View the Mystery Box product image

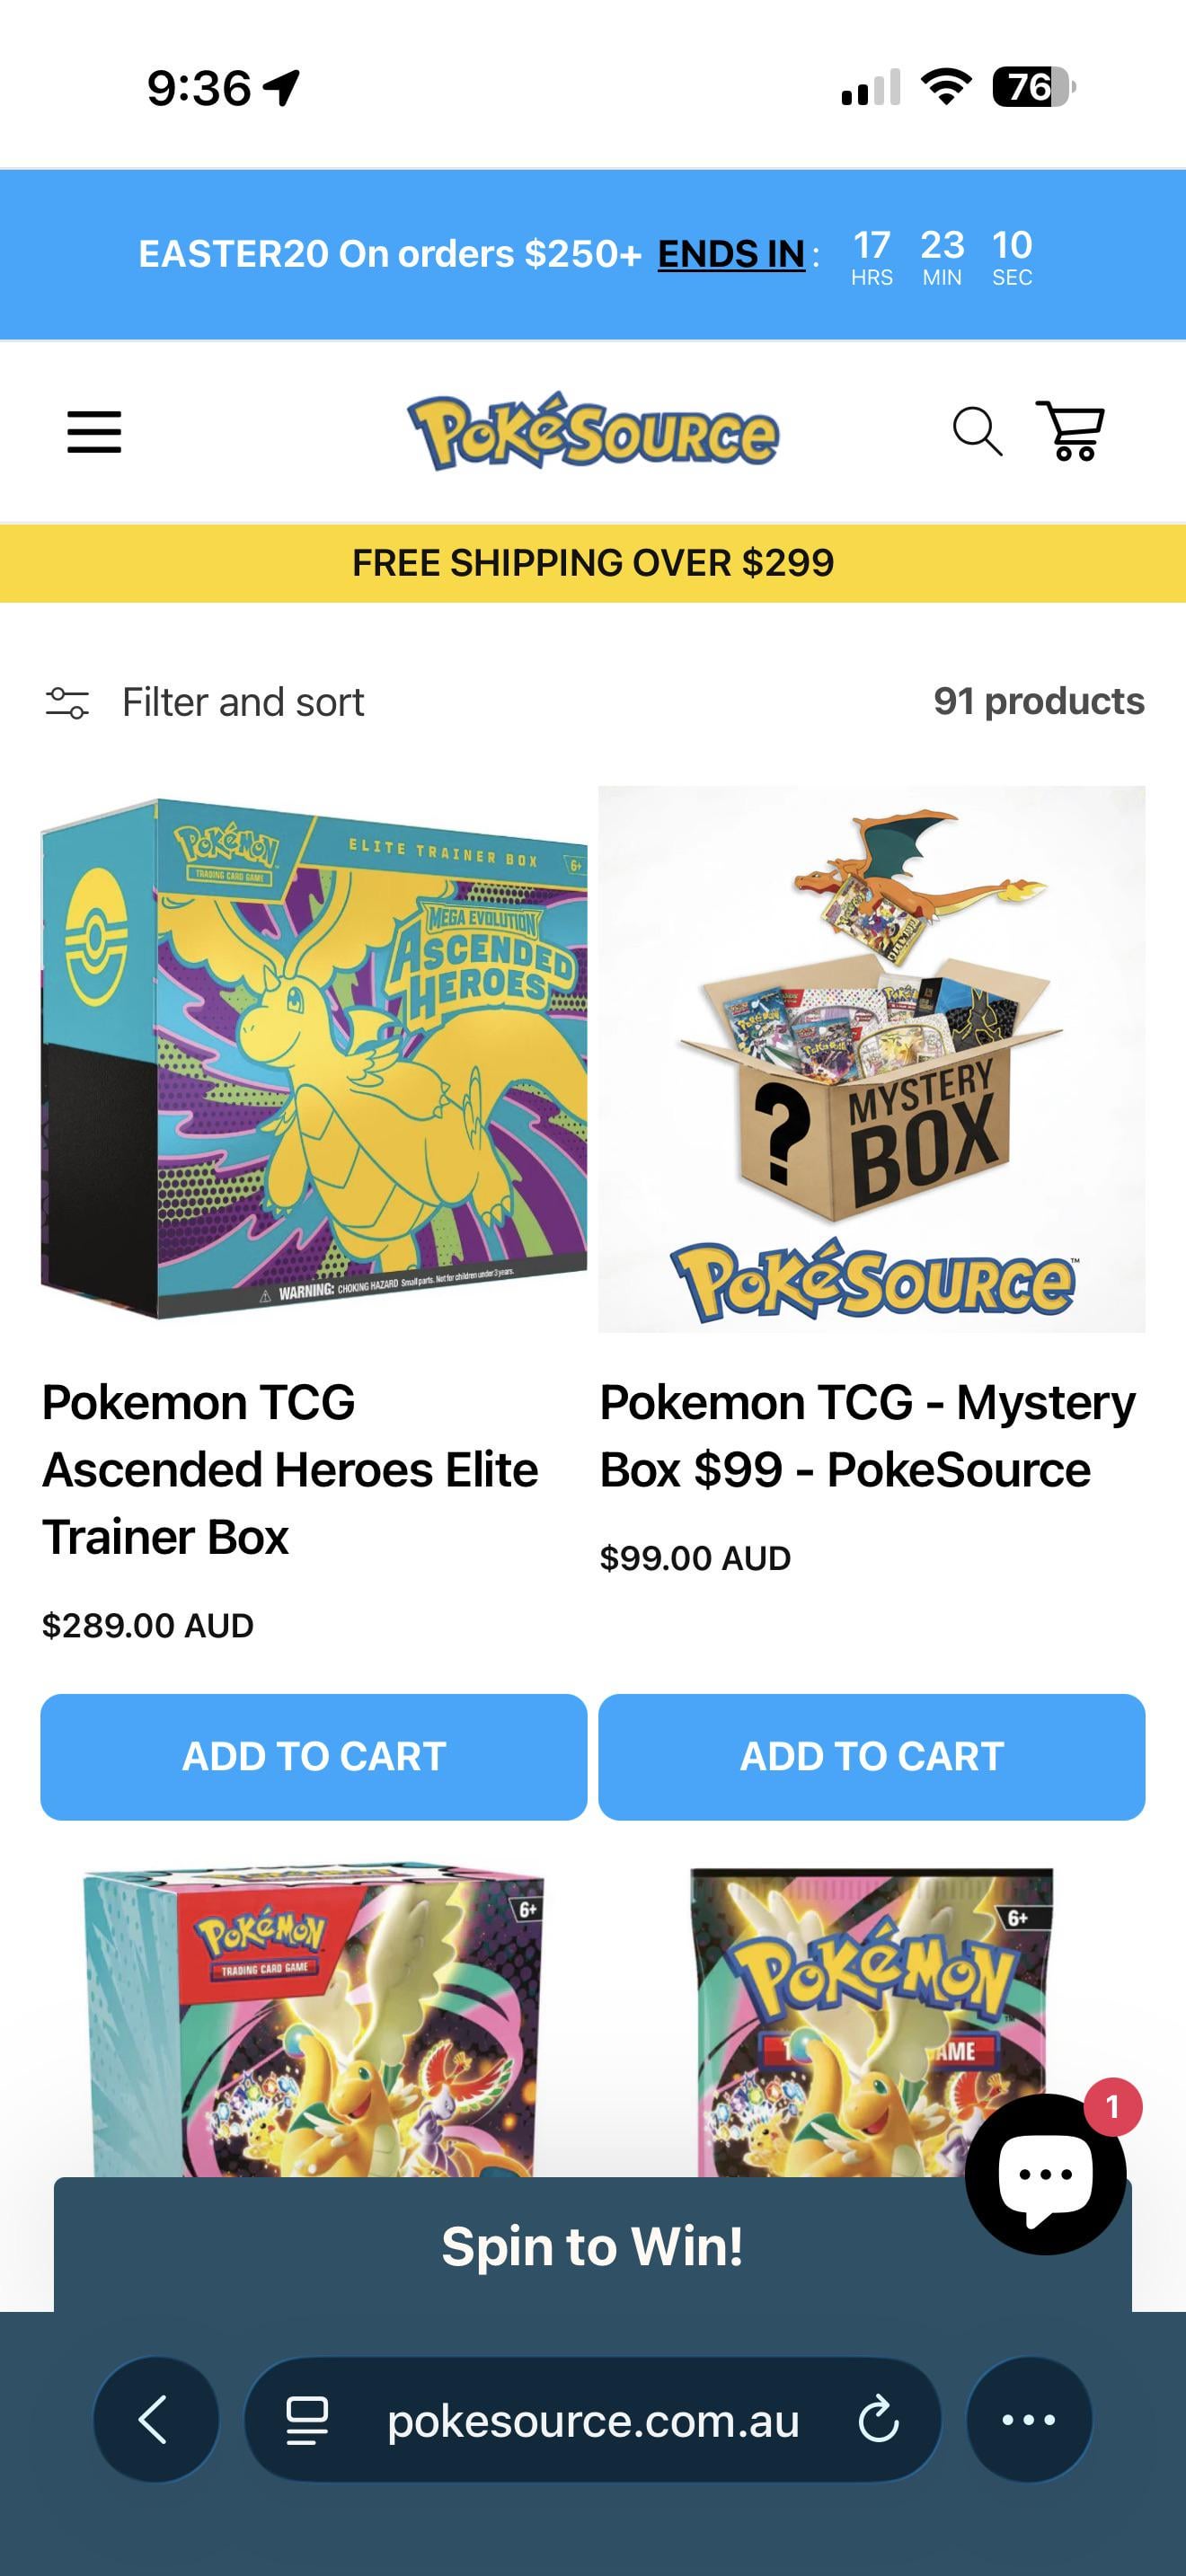click(871, 1058)
